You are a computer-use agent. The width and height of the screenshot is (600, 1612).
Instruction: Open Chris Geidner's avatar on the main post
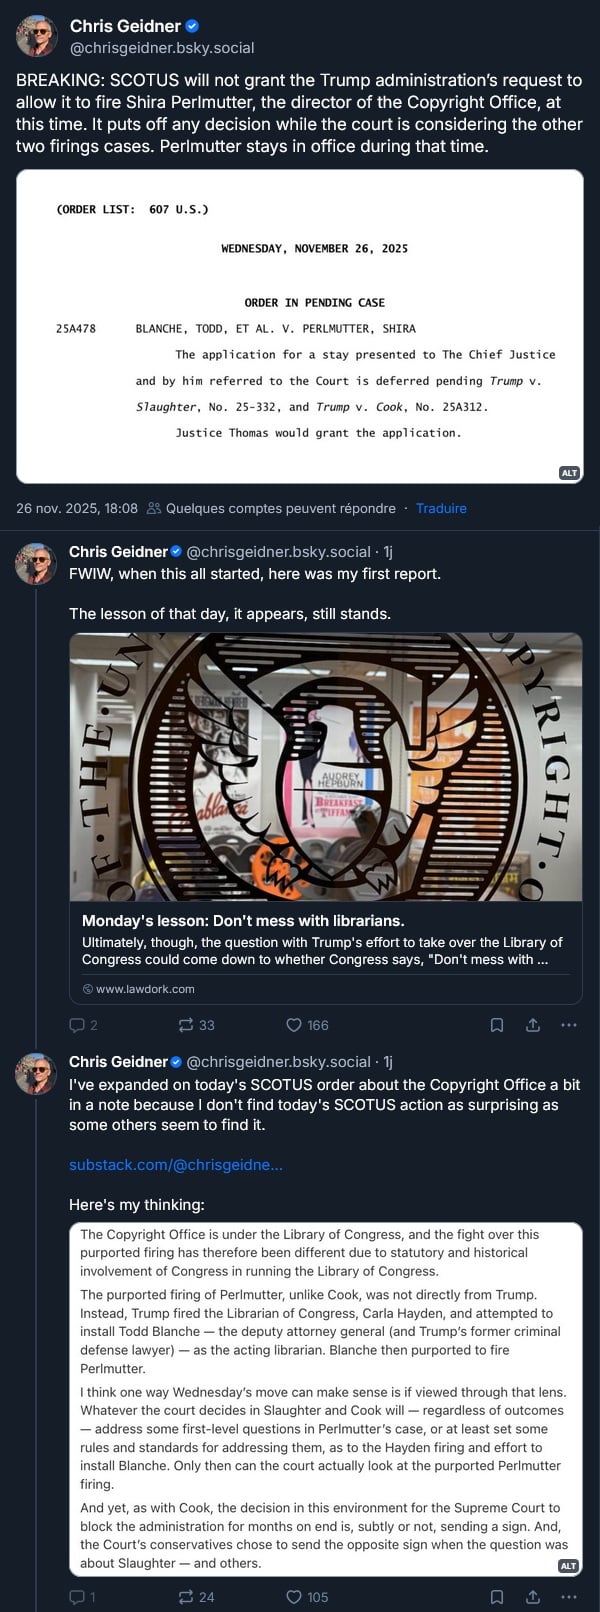click(x=37, y=37)
